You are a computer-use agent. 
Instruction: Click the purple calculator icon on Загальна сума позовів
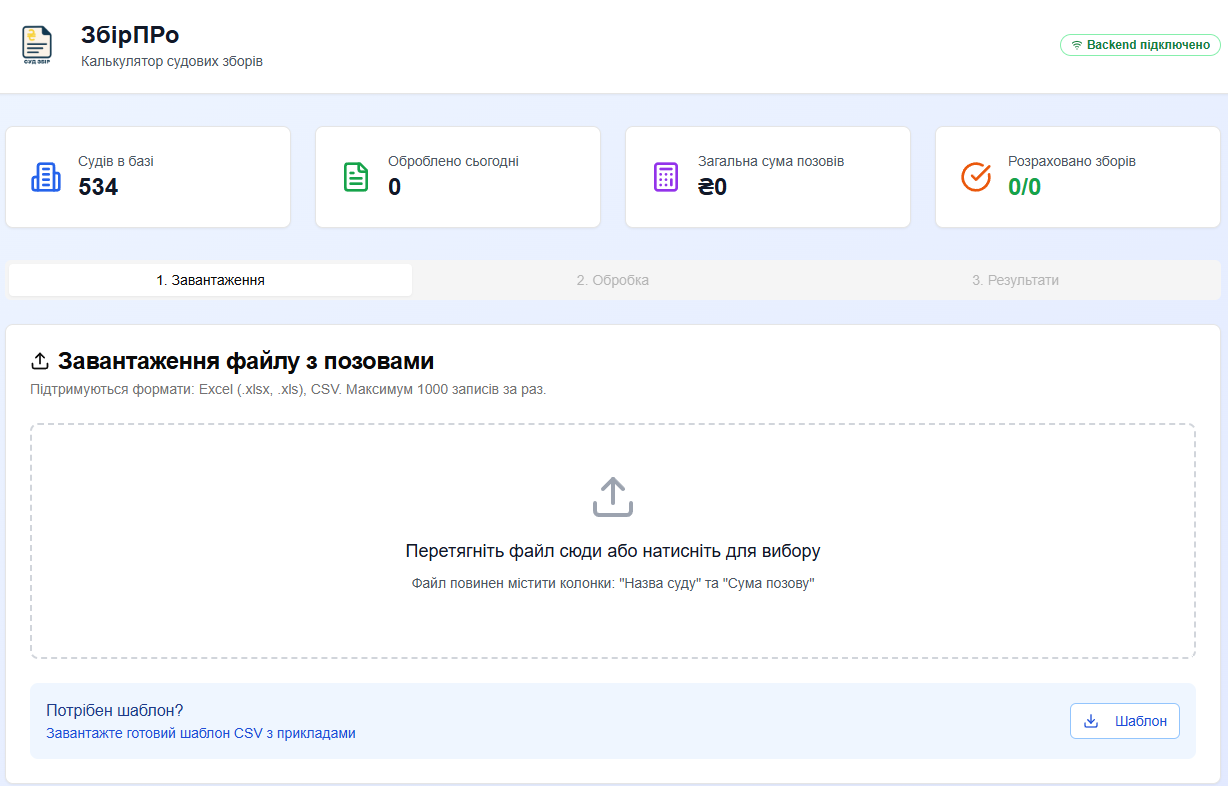(665, 177)
